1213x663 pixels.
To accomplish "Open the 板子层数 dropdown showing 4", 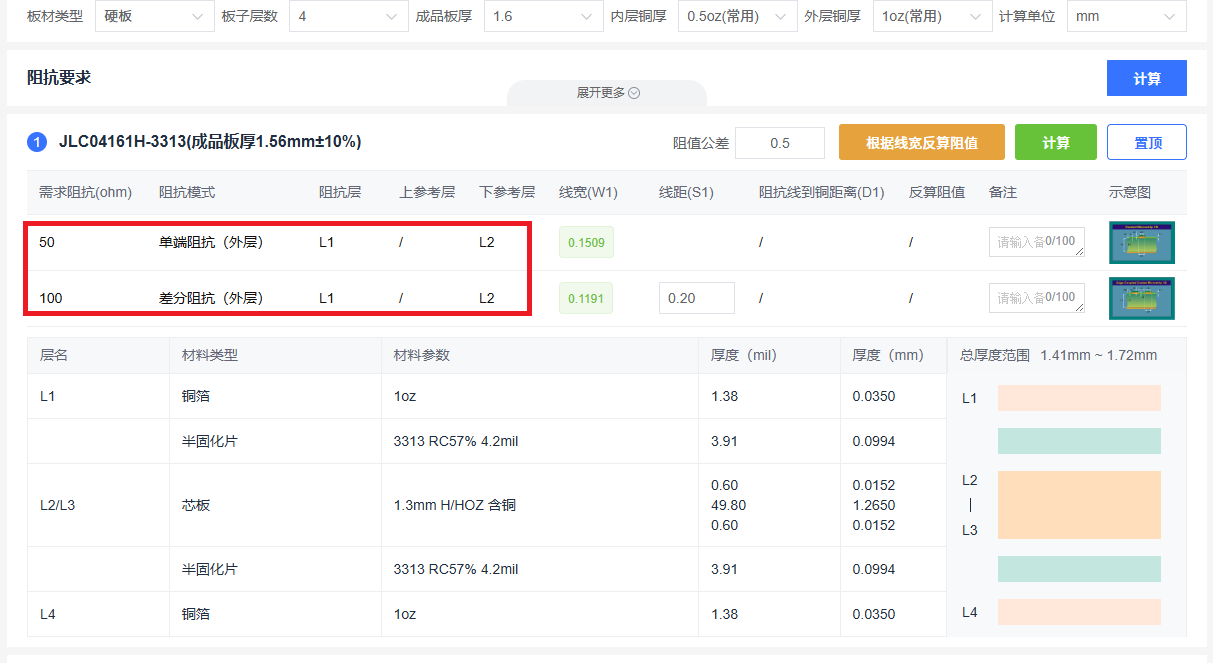I will 346,17.
